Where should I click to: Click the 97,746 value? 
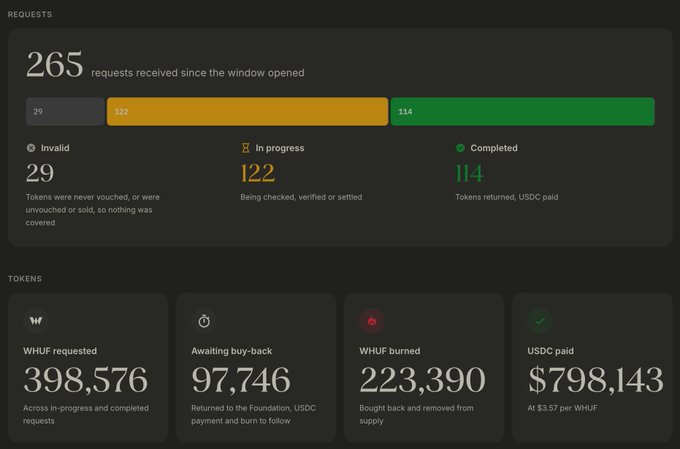pyautogui.click(x=241, y=380)
